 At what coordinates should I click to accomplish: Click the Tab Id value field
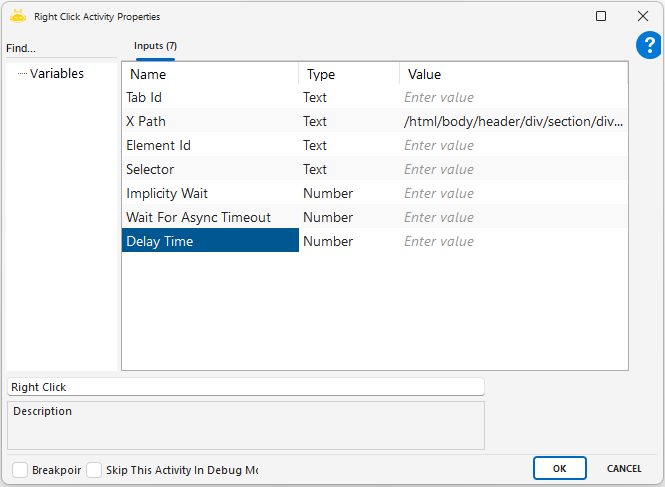513,98
